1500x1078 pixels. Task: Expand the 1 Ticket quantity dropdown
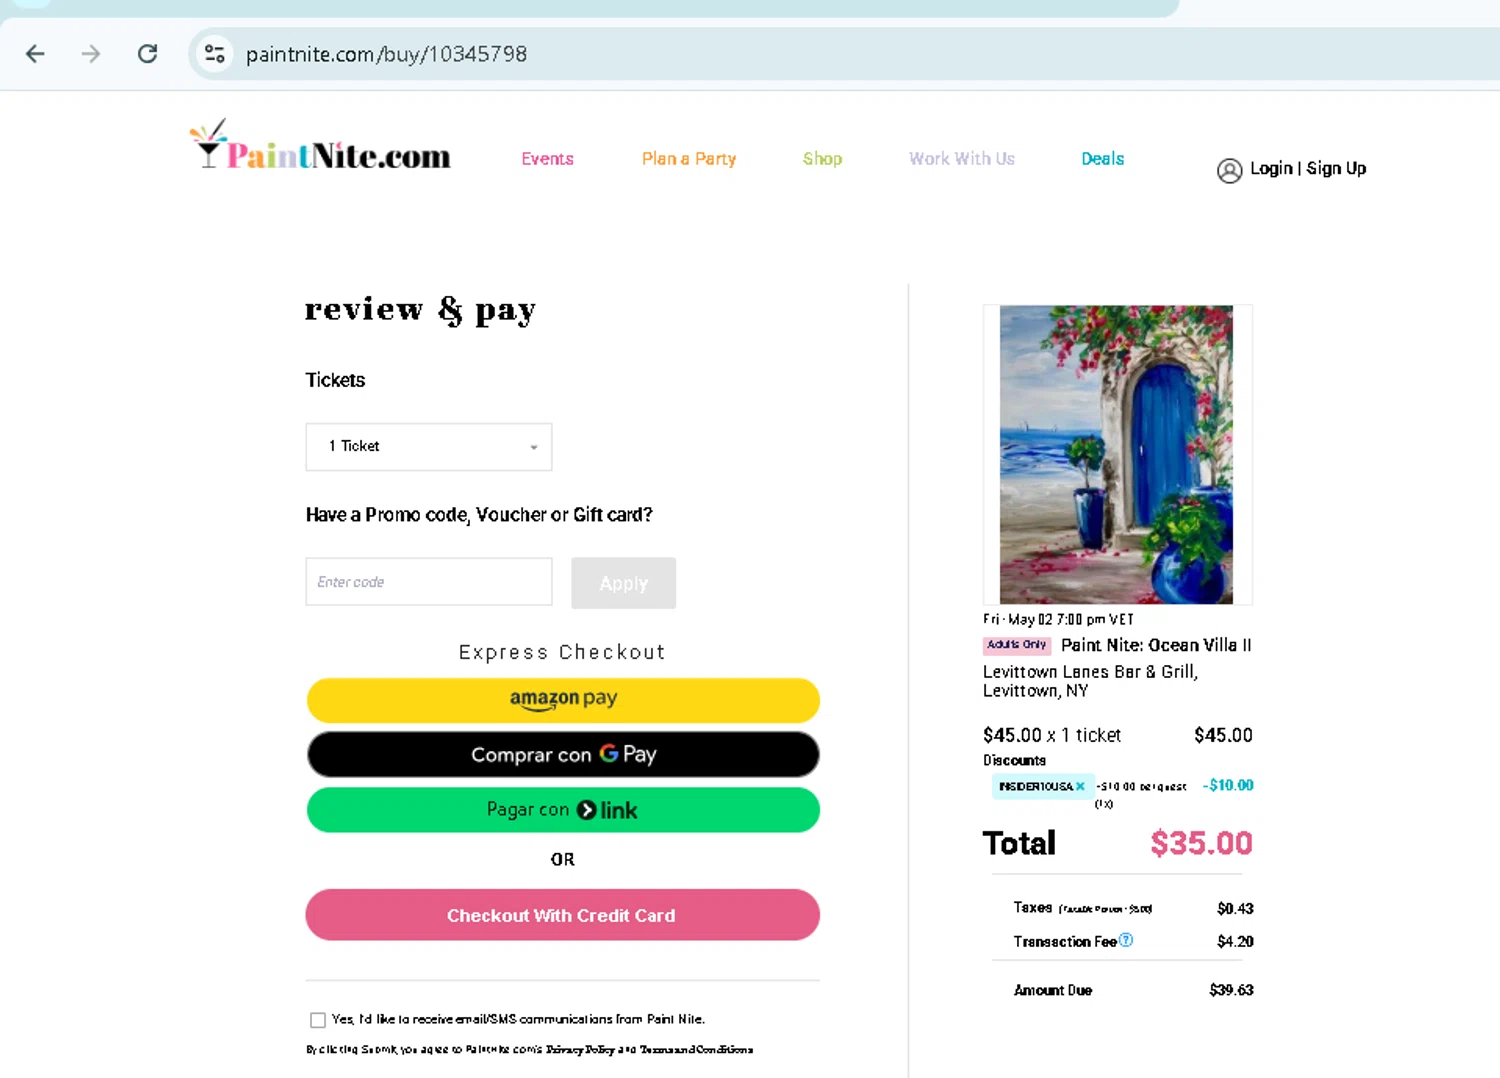pyautogui.click(x=429, y=447)
